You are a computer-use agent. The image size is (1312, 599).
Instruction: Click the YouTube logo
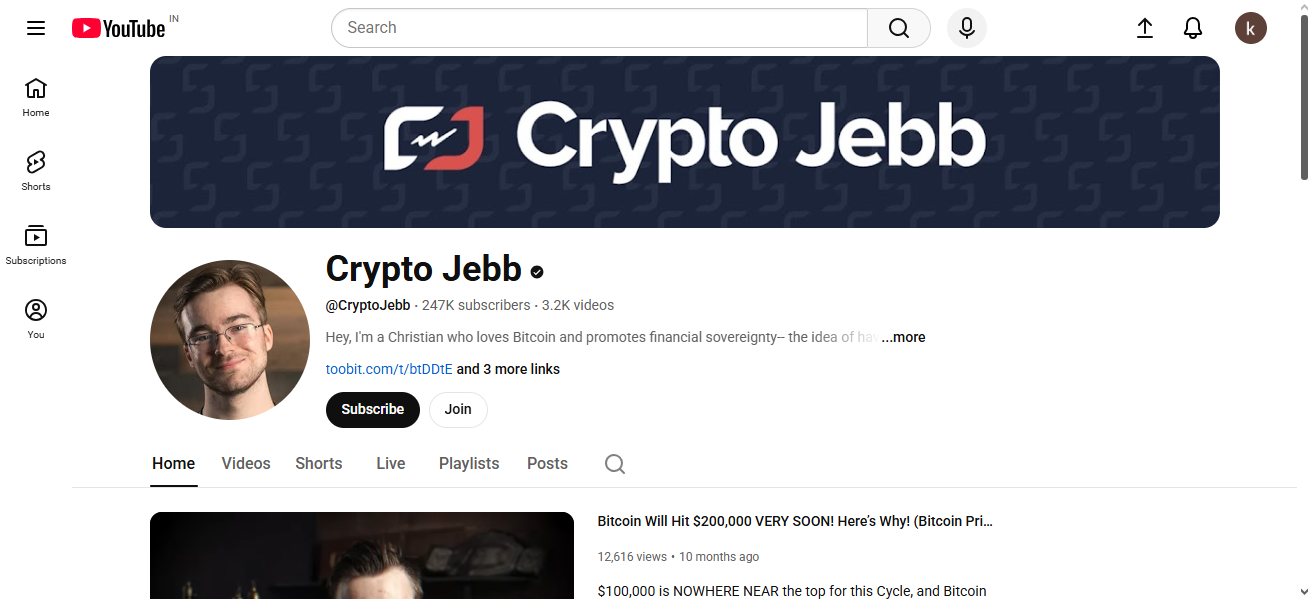click(119, 28)
